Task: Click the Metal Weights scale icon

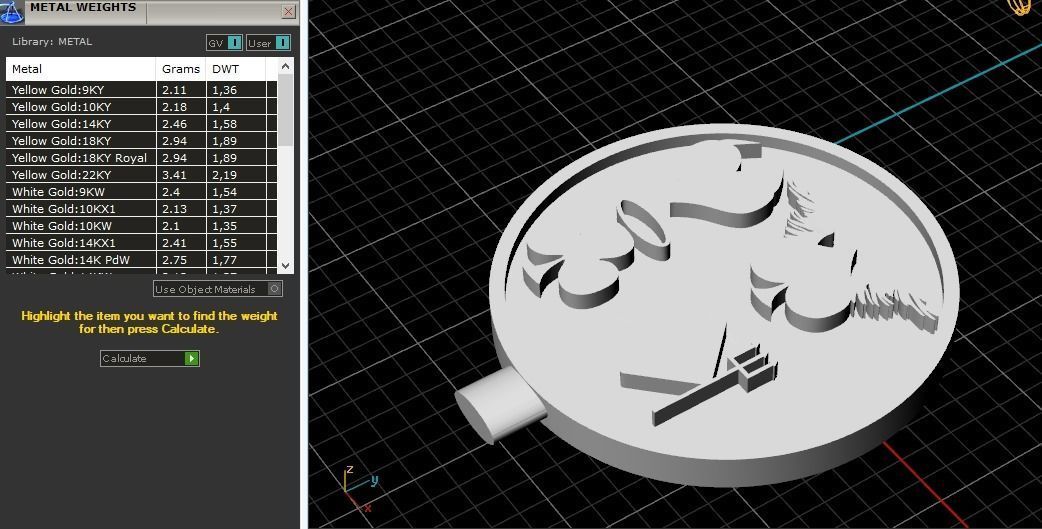Action: pyautogui.click(x=11, y=12)
